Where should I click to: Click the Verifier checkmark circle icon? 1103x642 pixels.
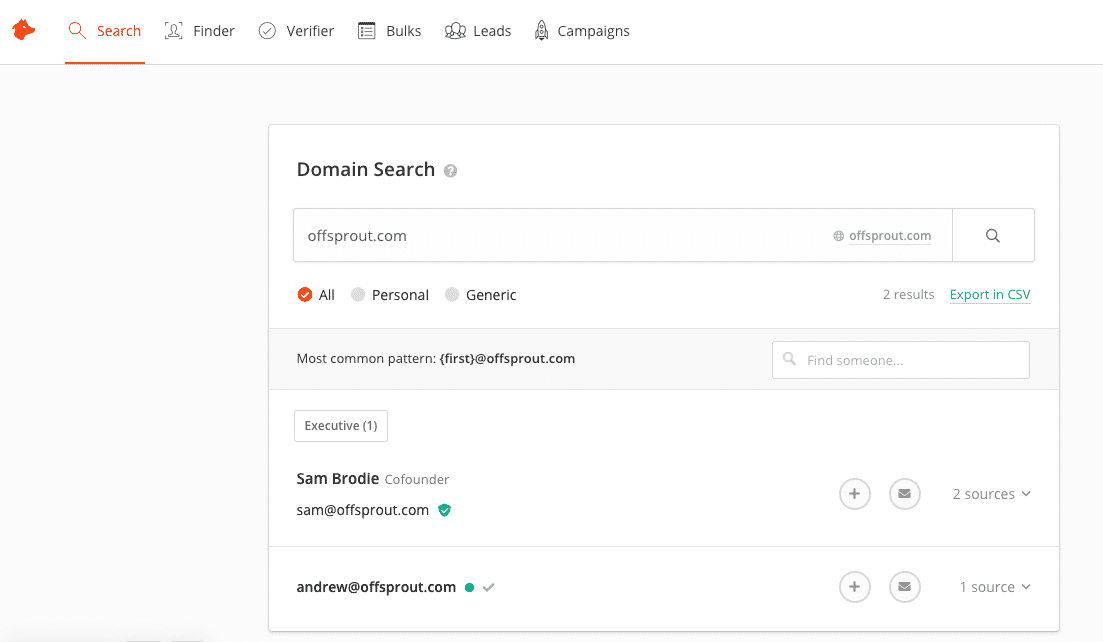pyautogui.click(x=267, y=31)
